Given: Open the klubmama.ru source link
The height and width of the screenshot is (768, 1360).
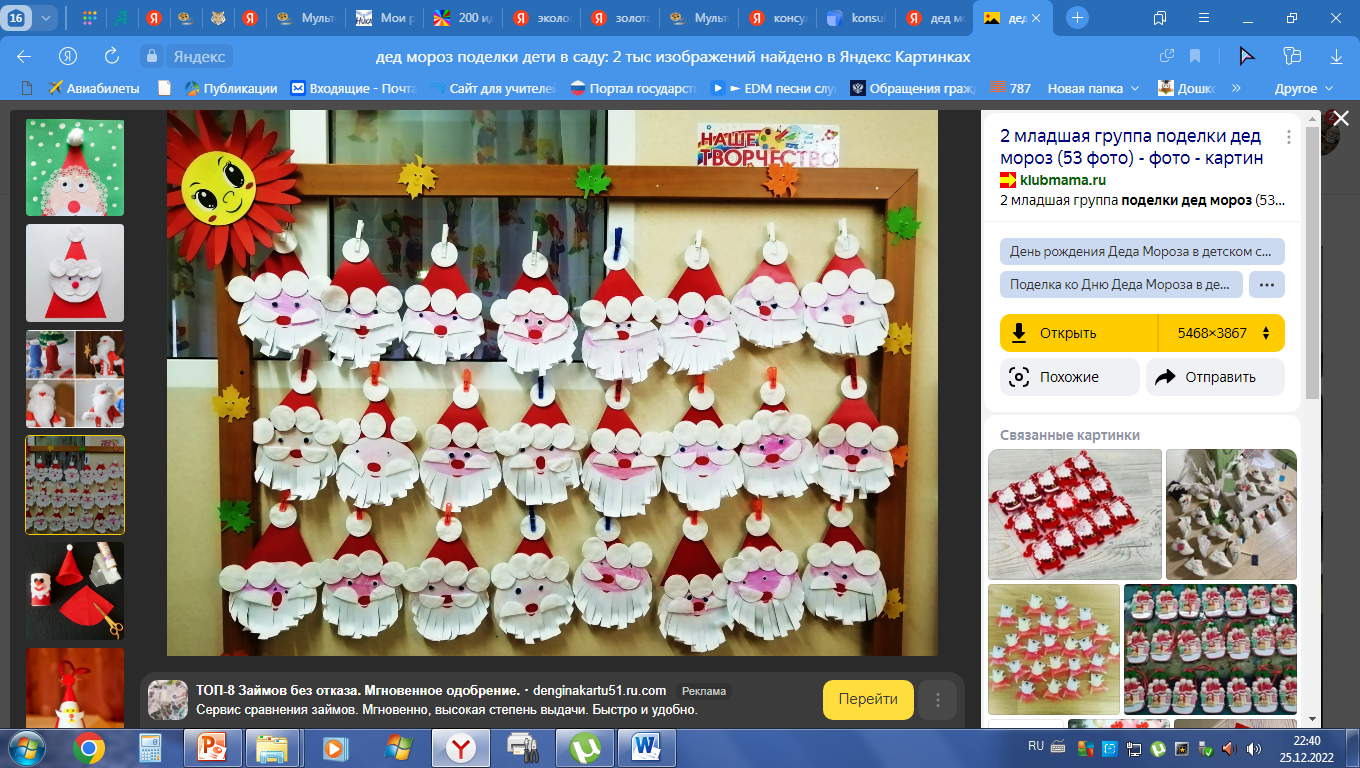Looking at the screenshot, I should coord(1062,180).
